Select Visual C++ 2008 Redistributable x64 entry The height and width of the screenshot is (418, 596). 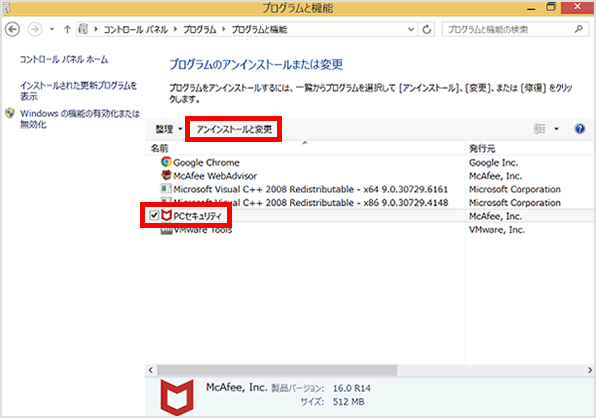coord(311,189)
